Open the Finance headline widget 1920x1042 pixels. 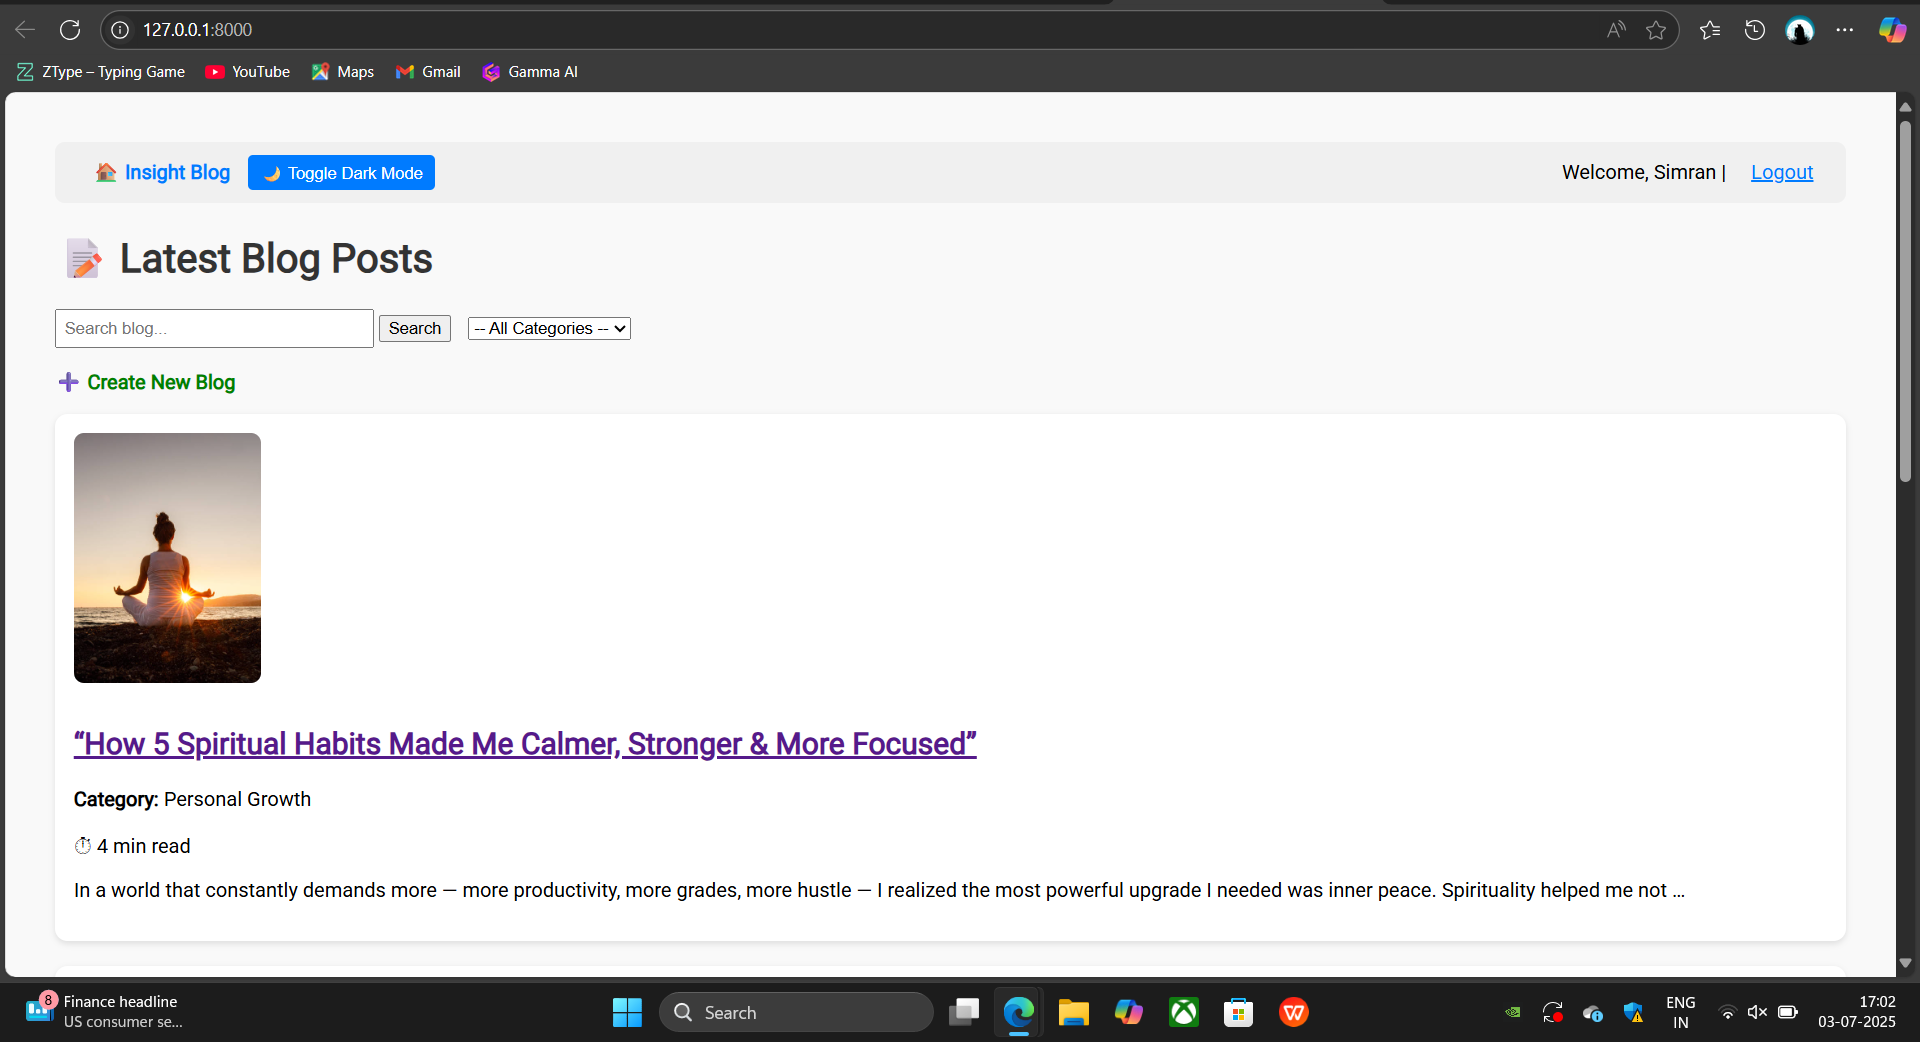tap(104, 1012)
